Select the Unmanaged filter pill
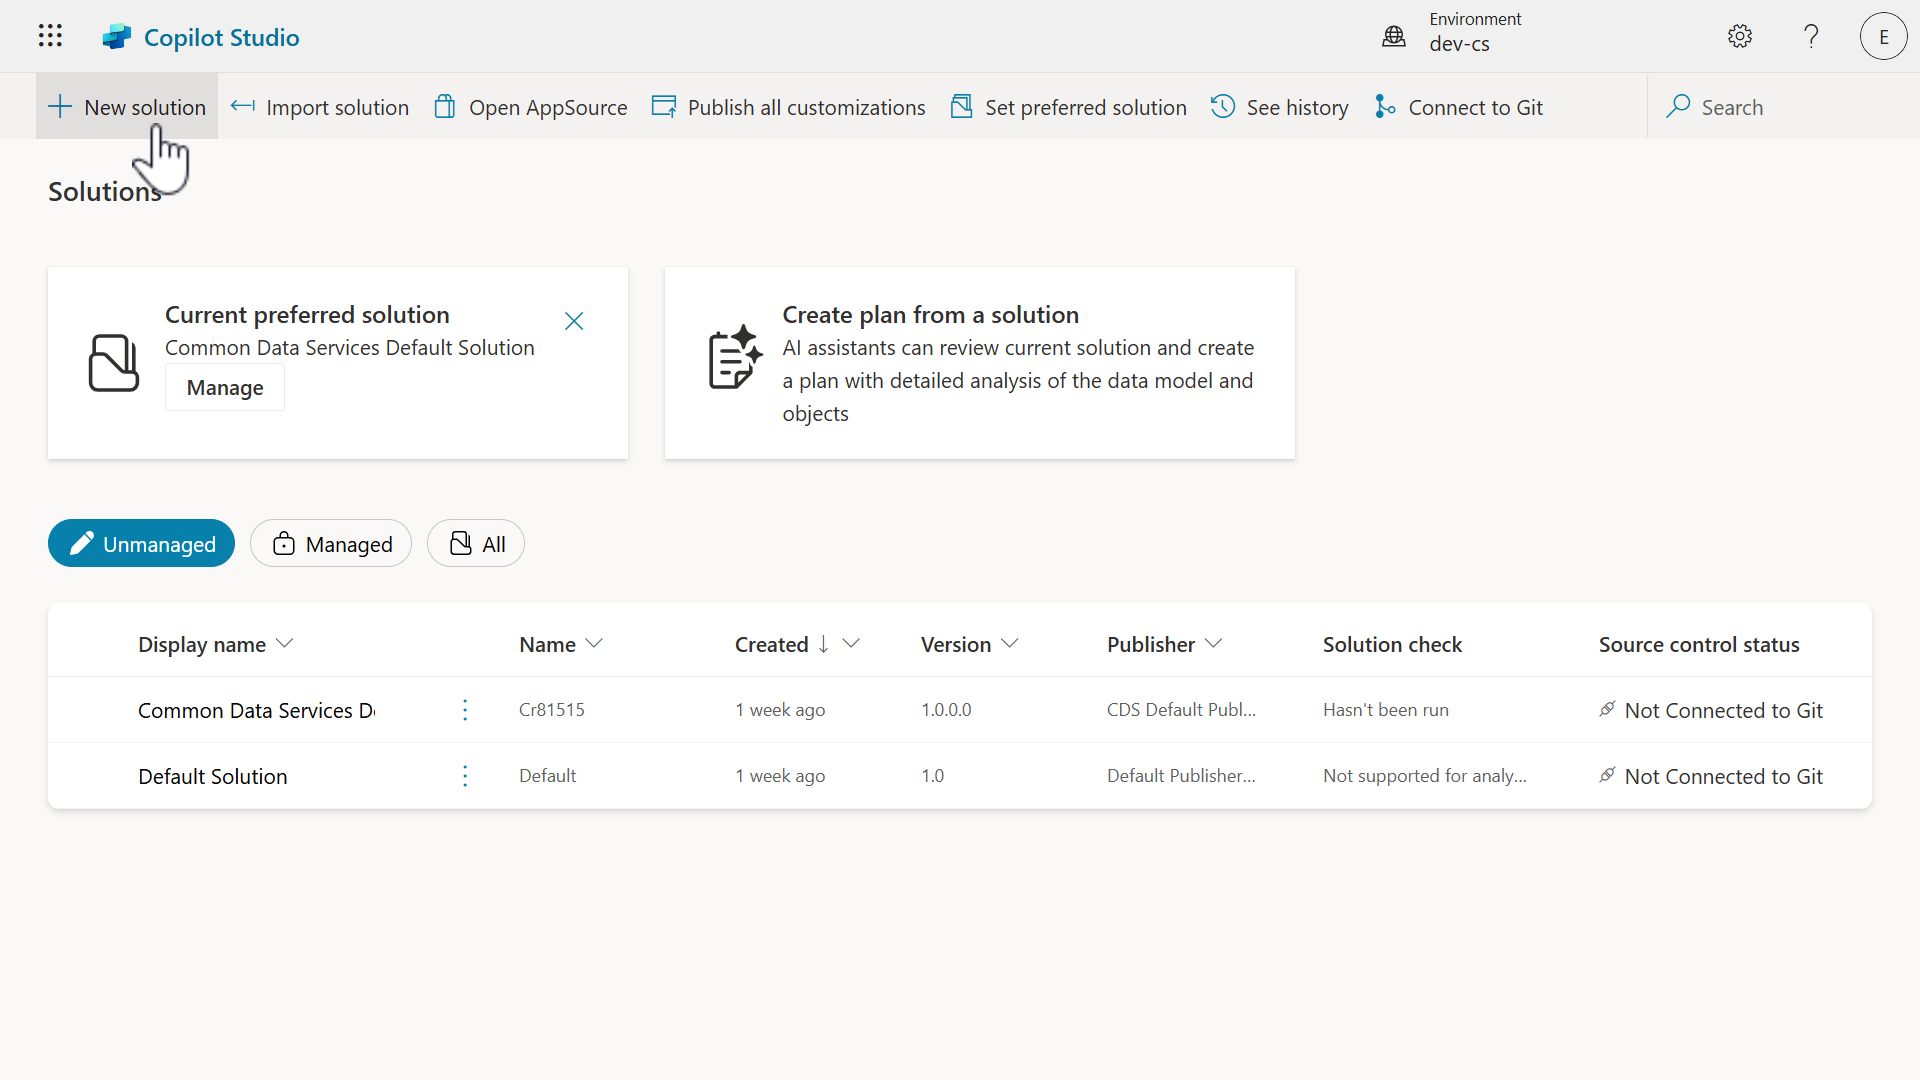Image resolution: width=1920 pixels, height=1080 pixels. (141, 544)
